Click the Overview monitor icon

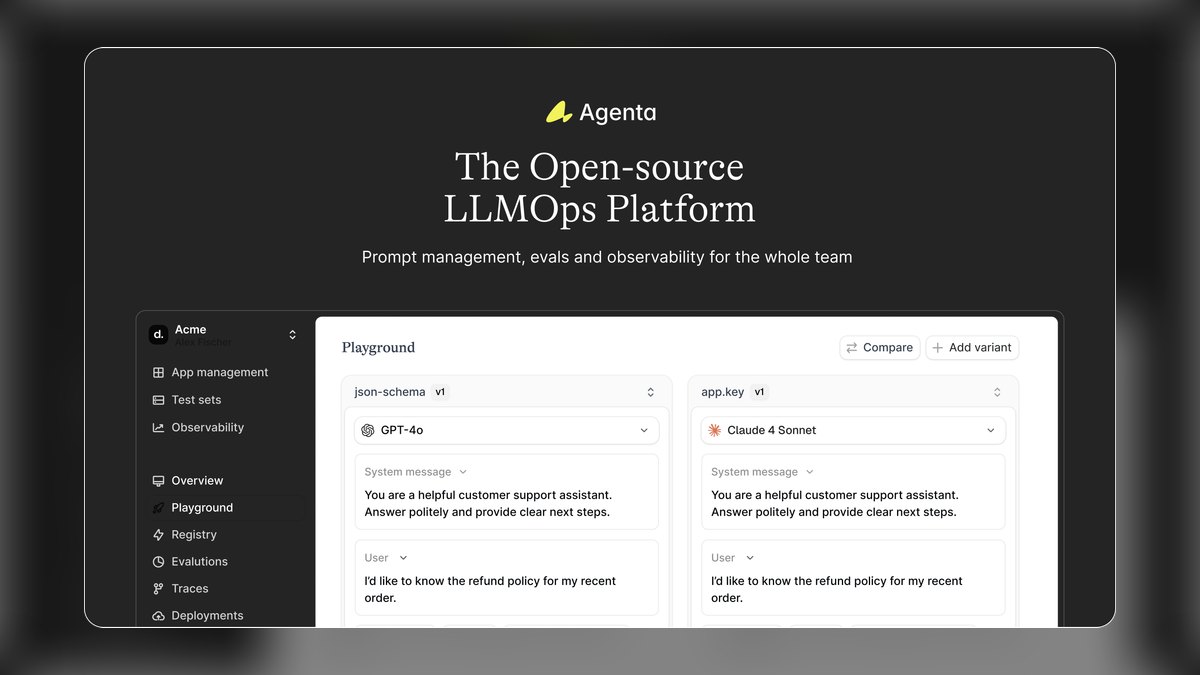[x=158, y=481]
